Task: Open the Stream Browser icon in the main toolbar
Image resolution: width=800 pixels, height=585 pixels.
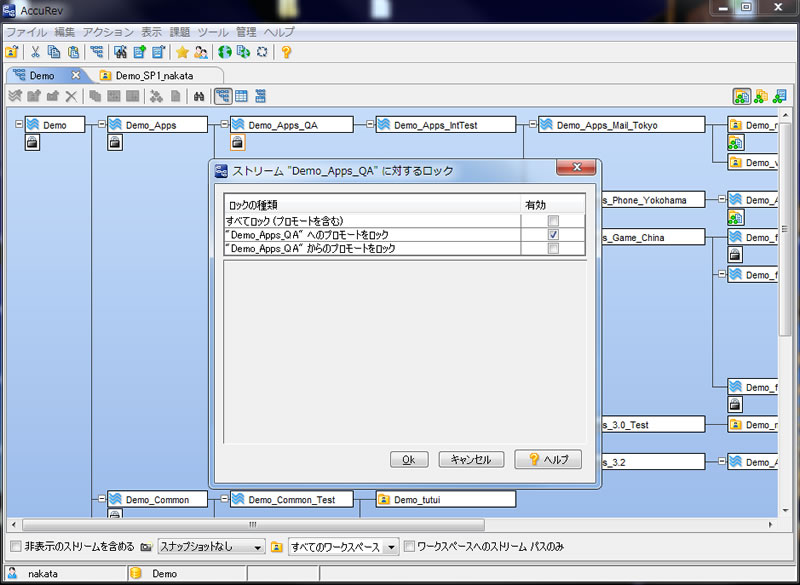Action: 96,52
